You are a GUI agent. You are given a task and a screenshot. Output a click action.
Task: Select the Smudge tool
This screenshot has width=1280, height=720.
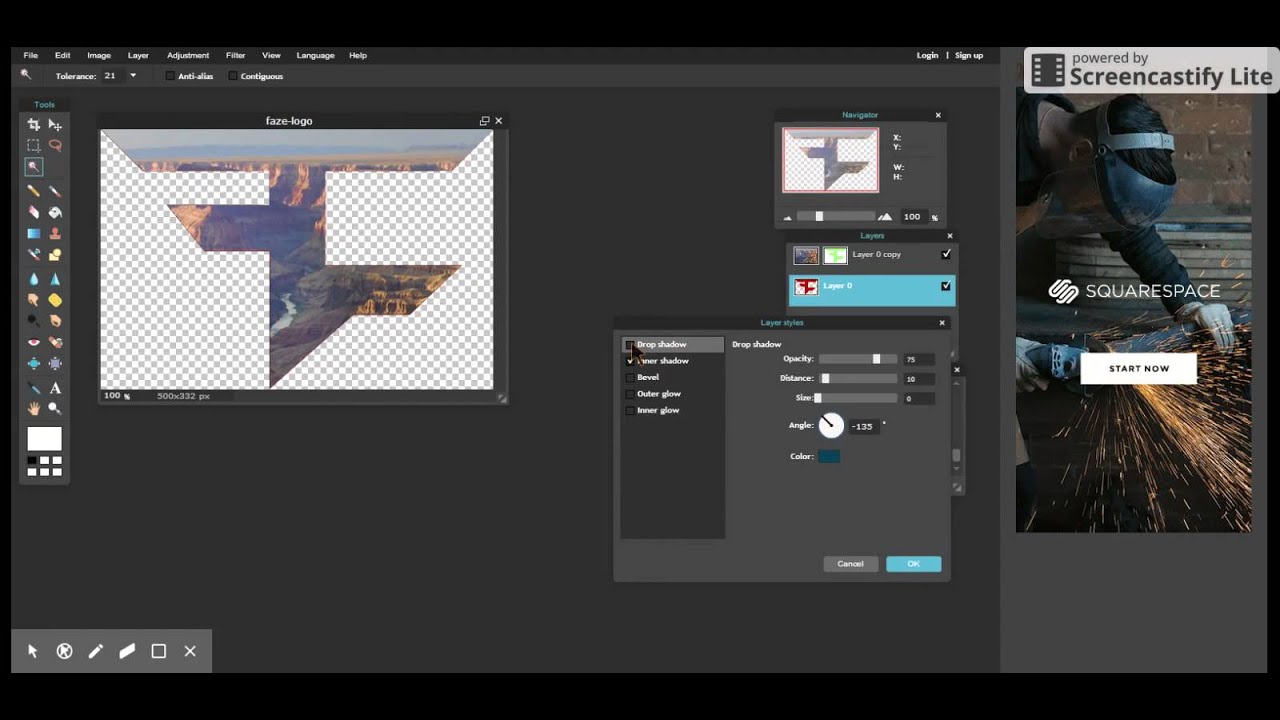33,300
